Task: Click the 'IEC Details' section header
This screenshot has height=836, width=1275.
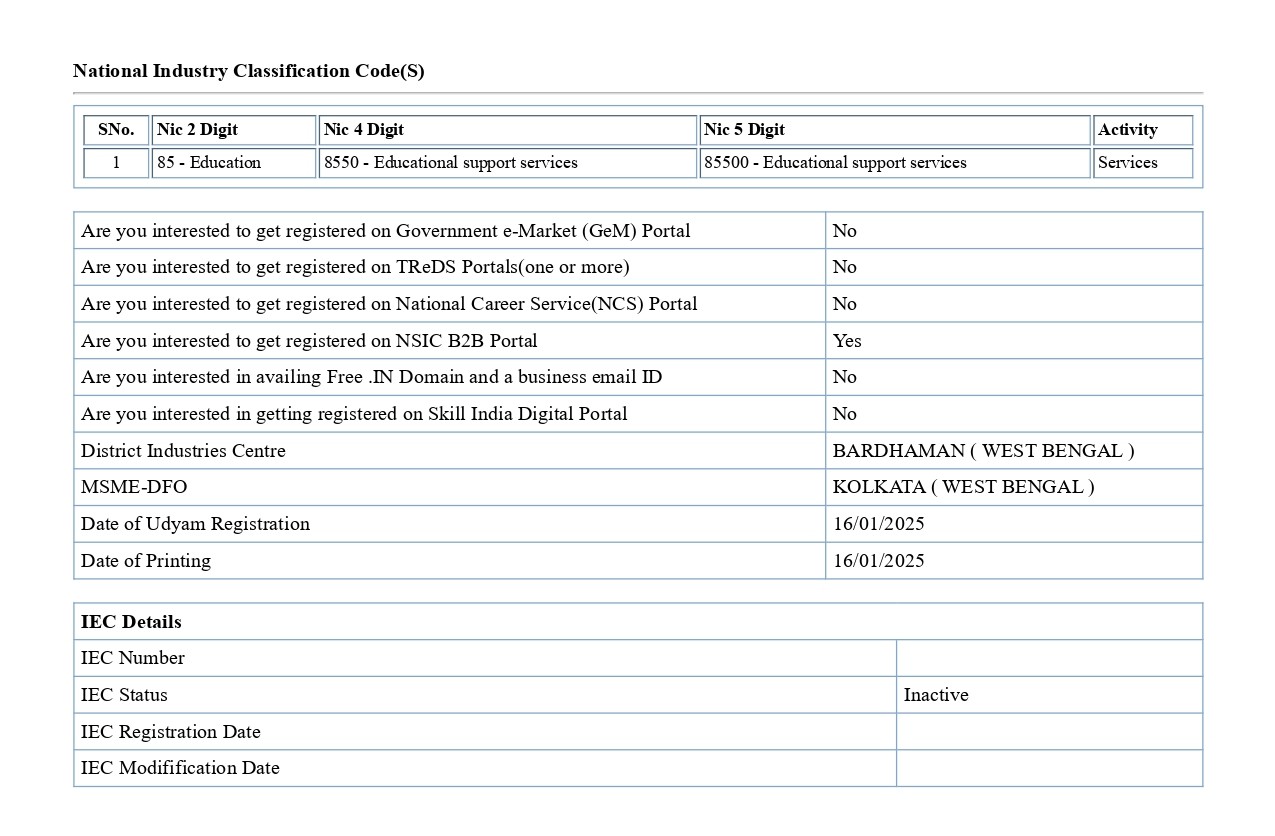Action: click(131, 622)
